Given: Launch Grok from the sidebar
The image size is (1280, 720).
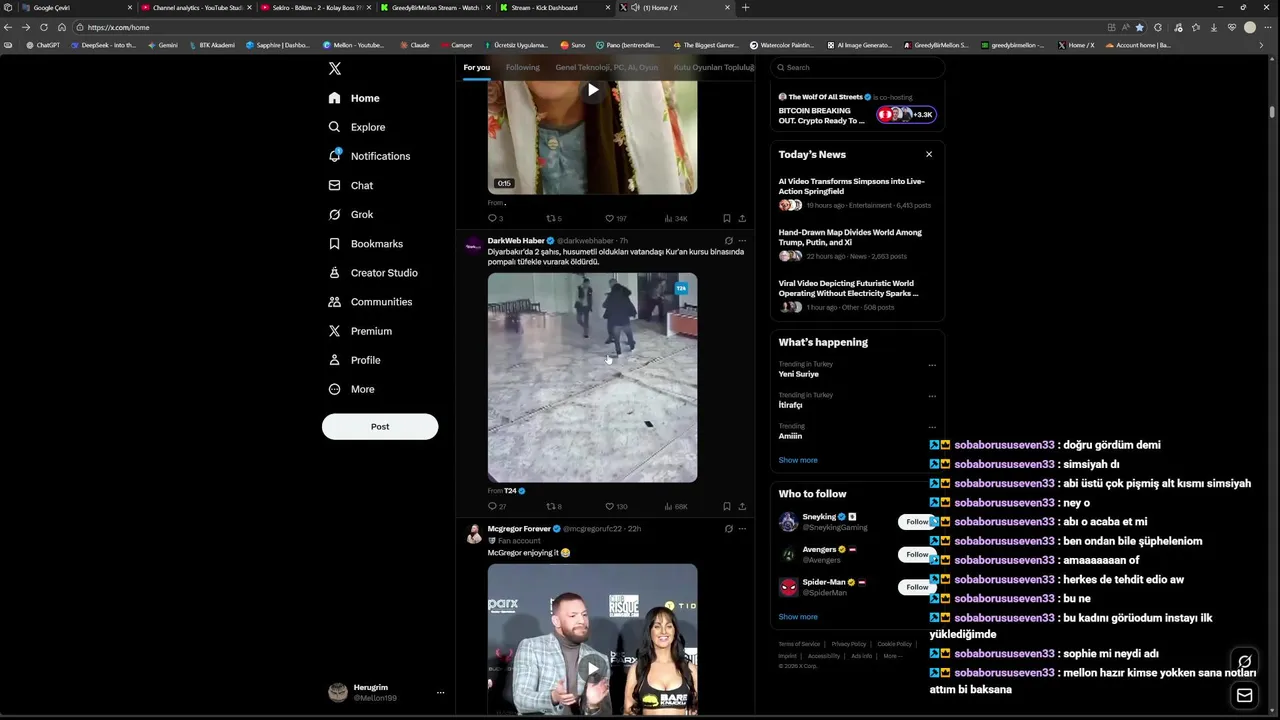Looking at the screenshot, I should [x=351, y=214].
